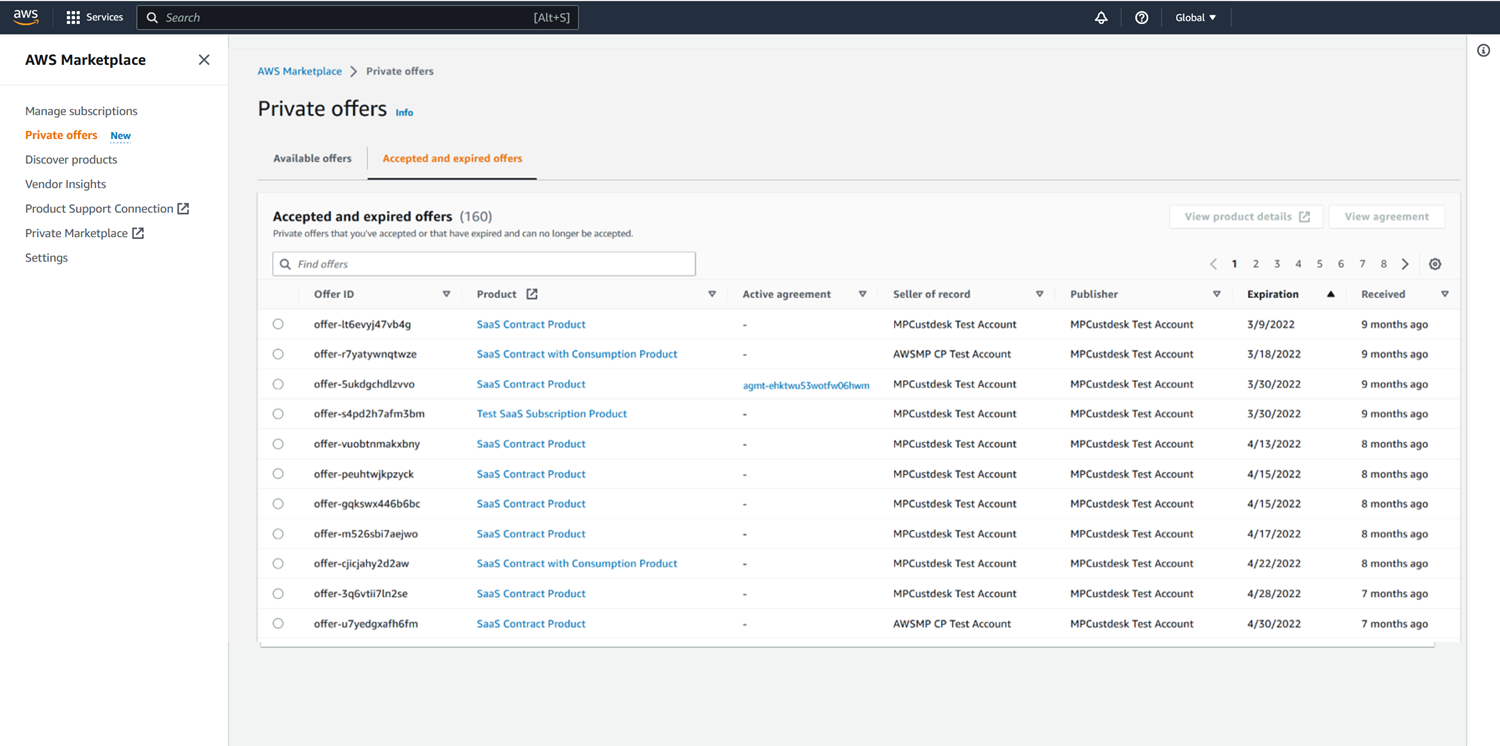Click expiration date 3/9/2022
1500x746 pixels.
(1270, 324)
